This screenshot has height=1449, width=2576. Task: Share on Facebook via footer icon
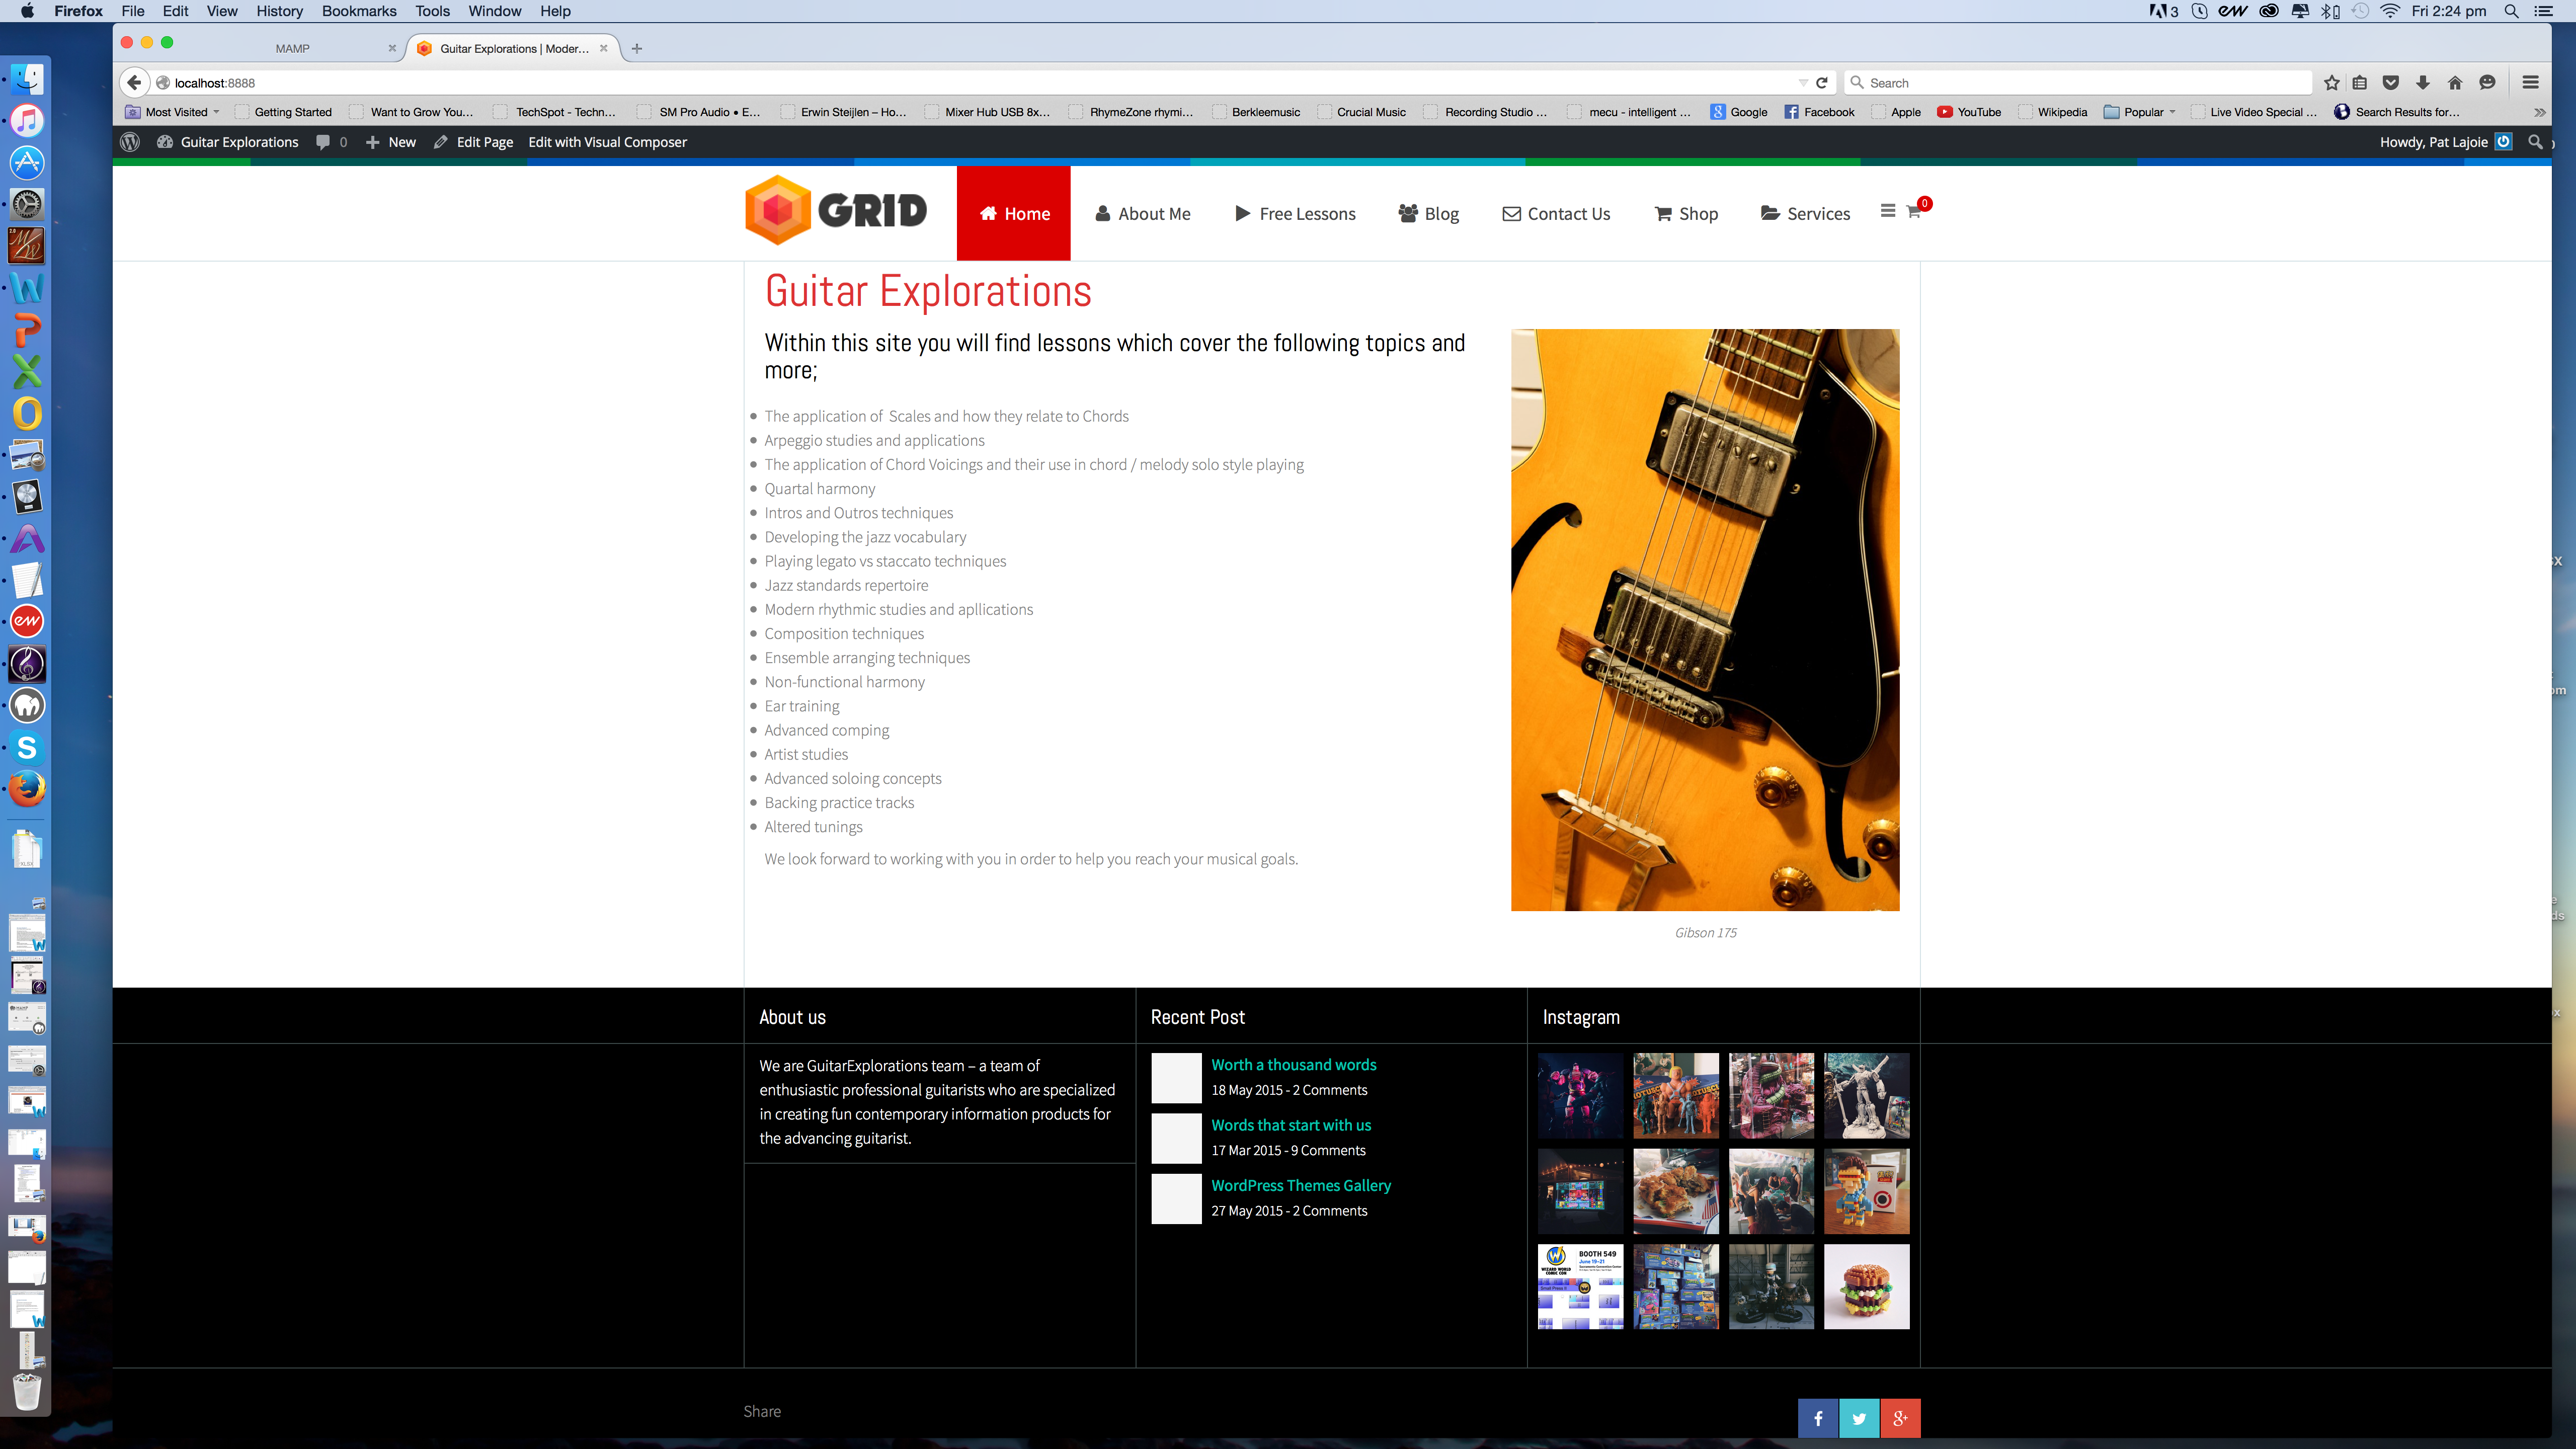point(1818,1418)
